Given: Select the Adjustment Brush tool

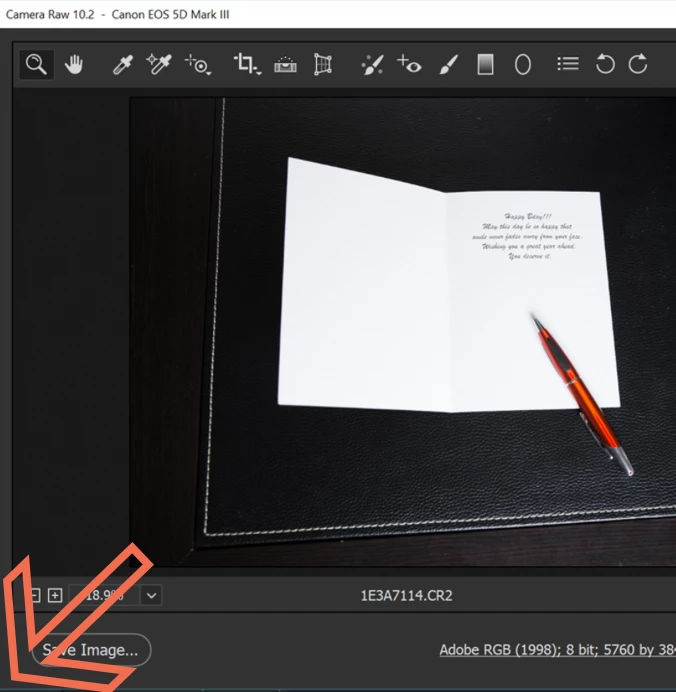Looking at the screenshot, I should (449, 65).
